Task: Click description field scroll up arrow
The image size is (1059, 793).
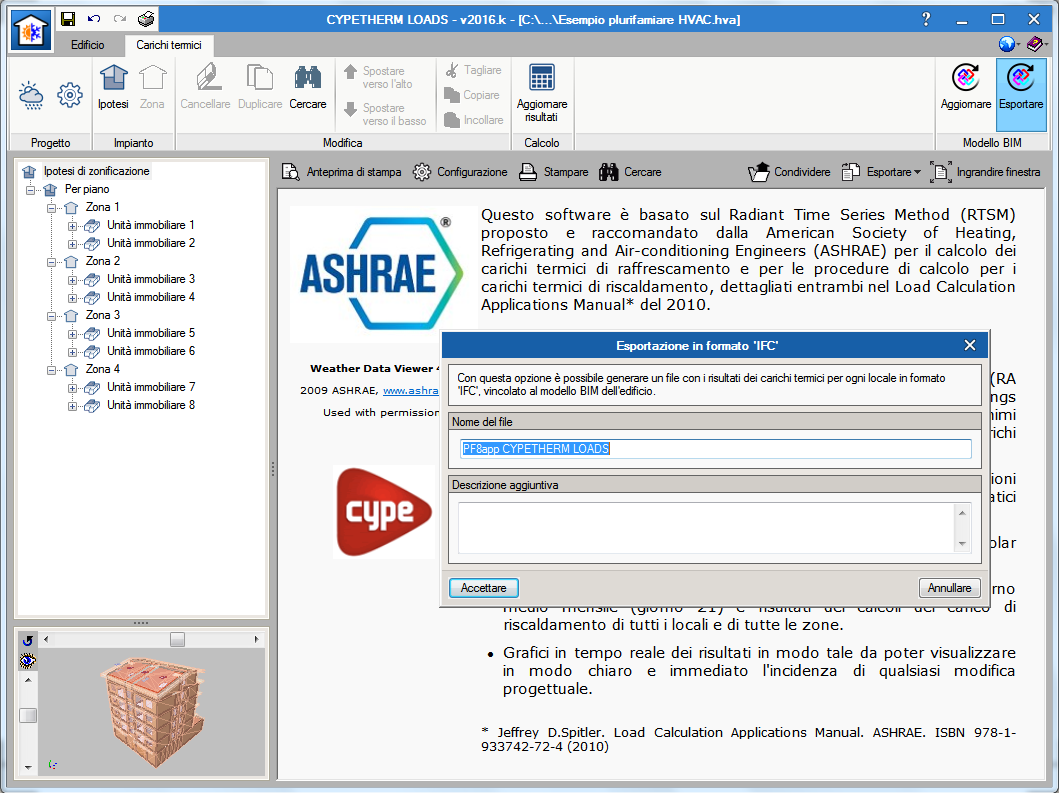Action: pos(962,513)
